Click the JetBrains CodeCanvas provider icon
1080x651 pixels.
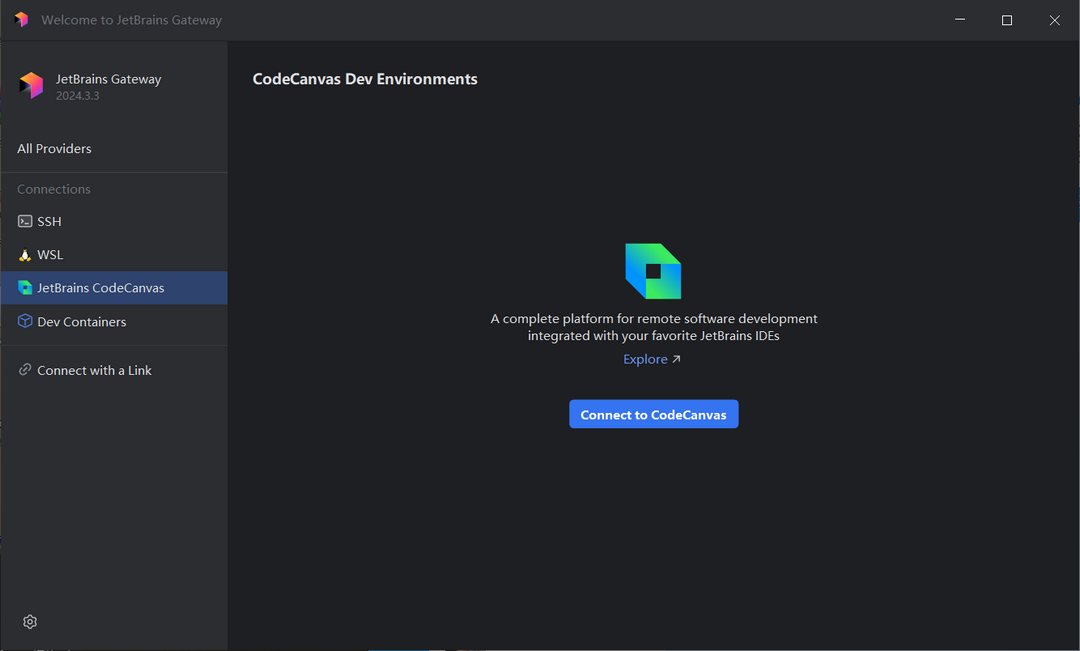25,287
